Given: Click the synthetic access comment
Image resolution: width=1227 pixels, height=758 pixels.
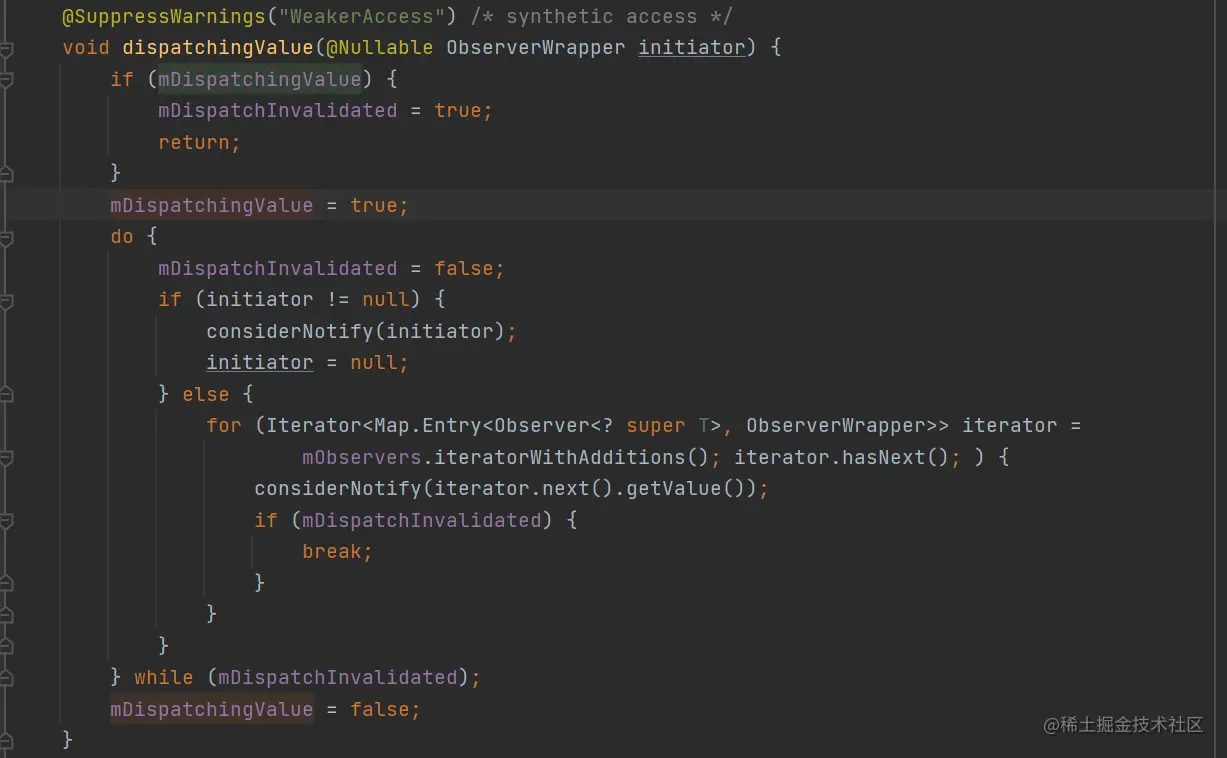Looking at the screenshot, I should coord(602,16).
